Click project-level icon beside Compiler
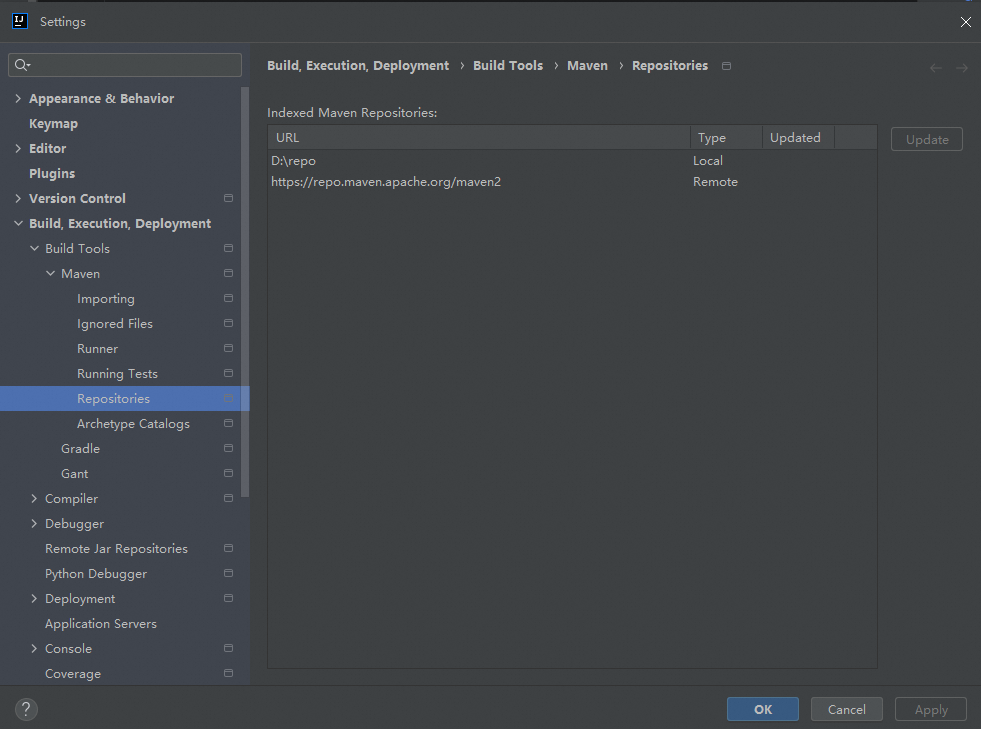 point(228,499)
